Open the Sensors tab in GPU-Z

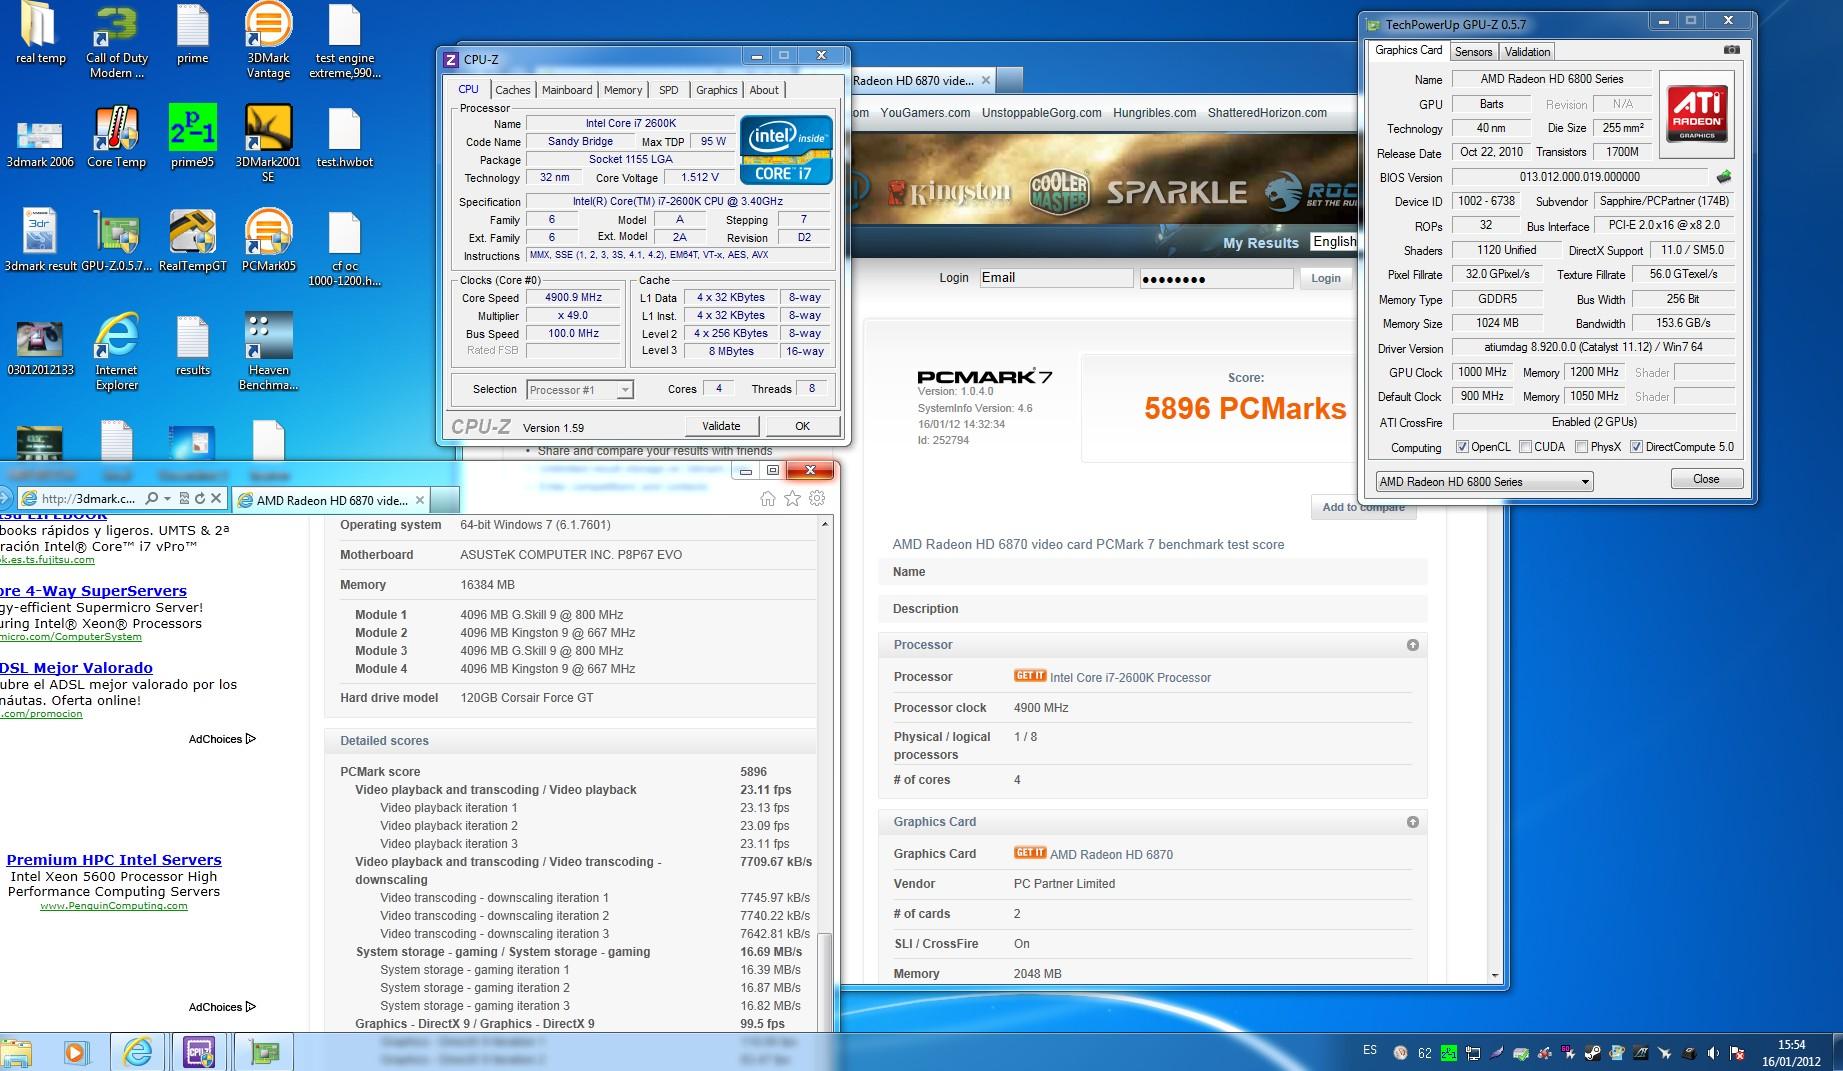[x=1473, y=52]
